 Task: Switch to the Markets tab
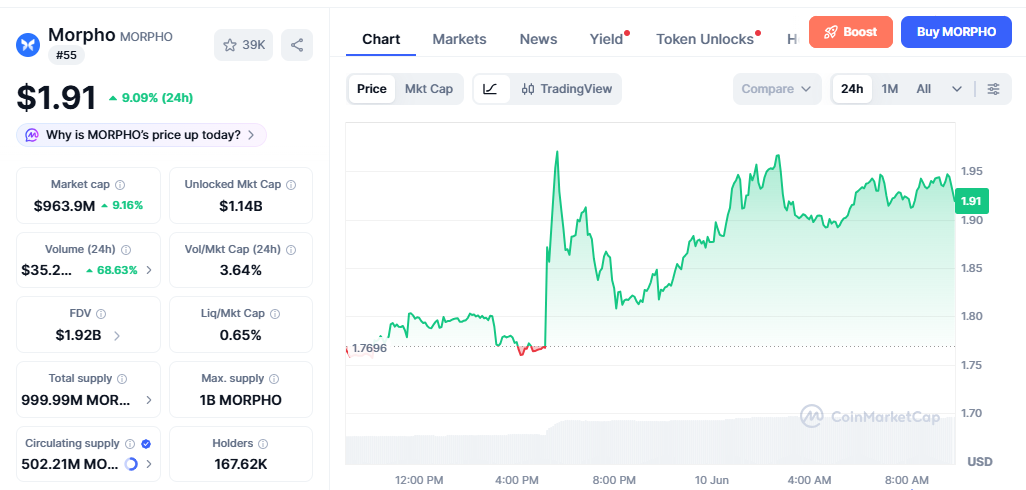coord(459,39)
